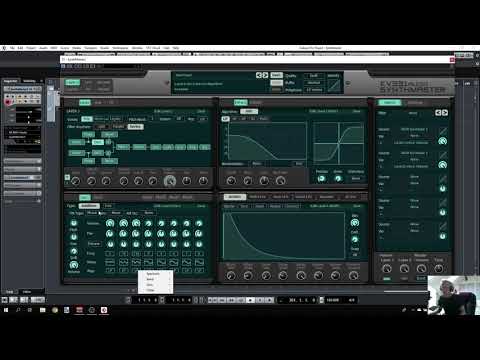480x360 pixels.
Task: Open File Explorer from the taskbar
Action: [43, 310]
